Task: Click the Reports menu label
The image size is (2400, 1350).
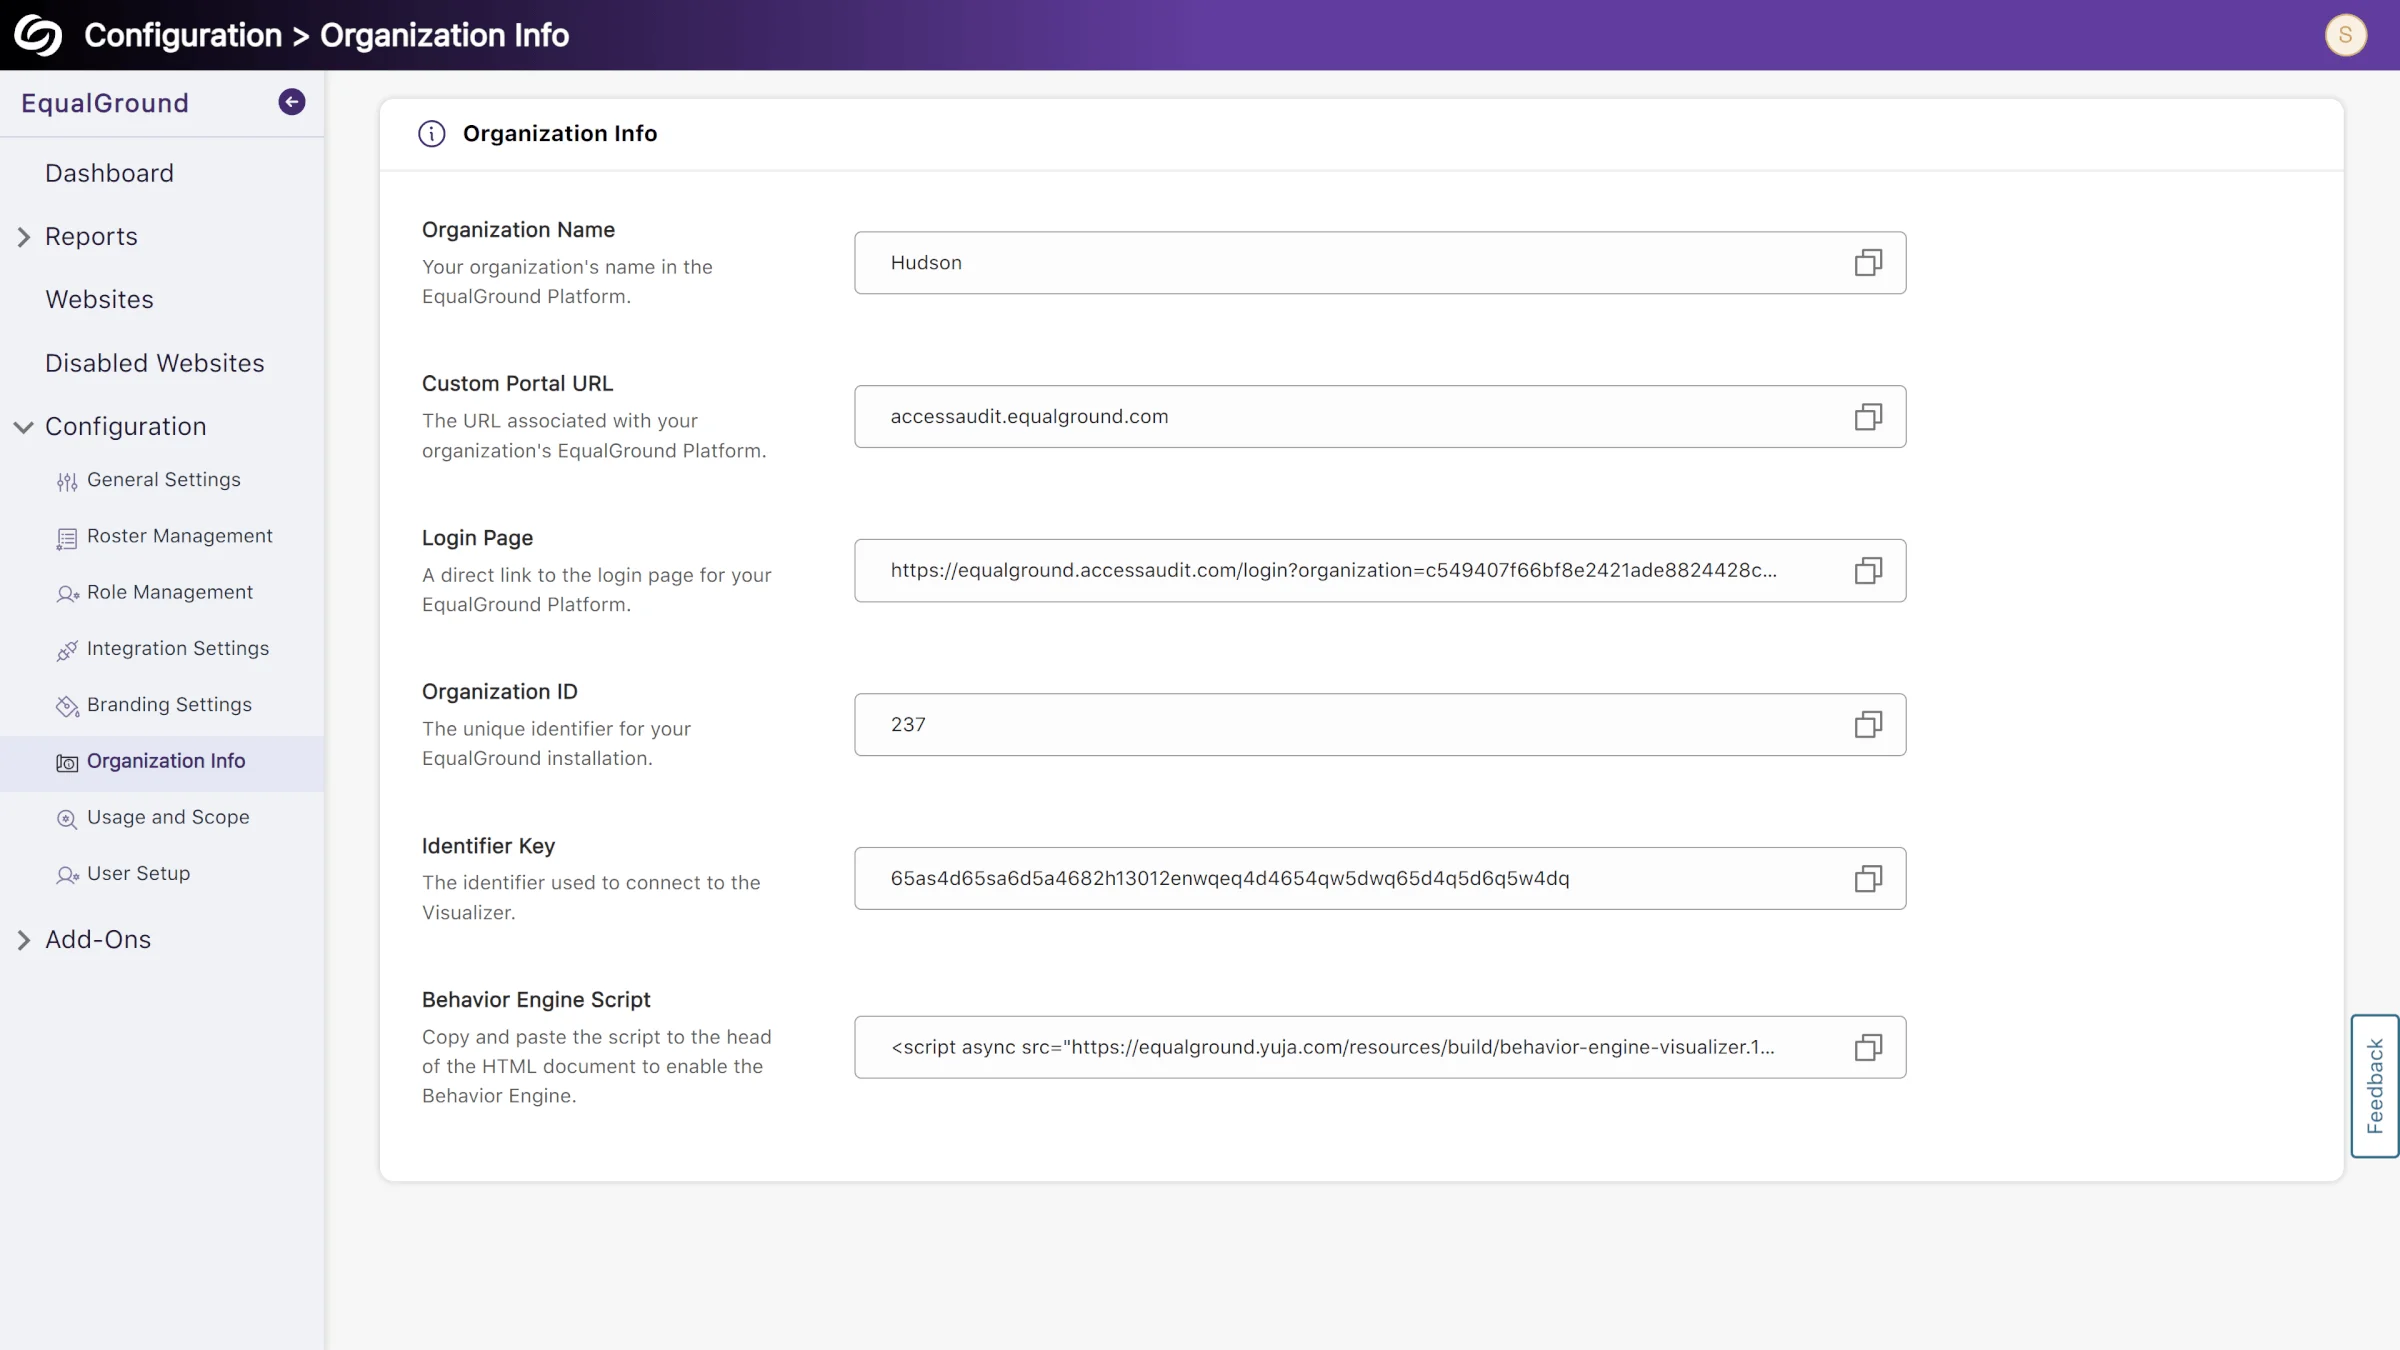Action: (91, 237)
